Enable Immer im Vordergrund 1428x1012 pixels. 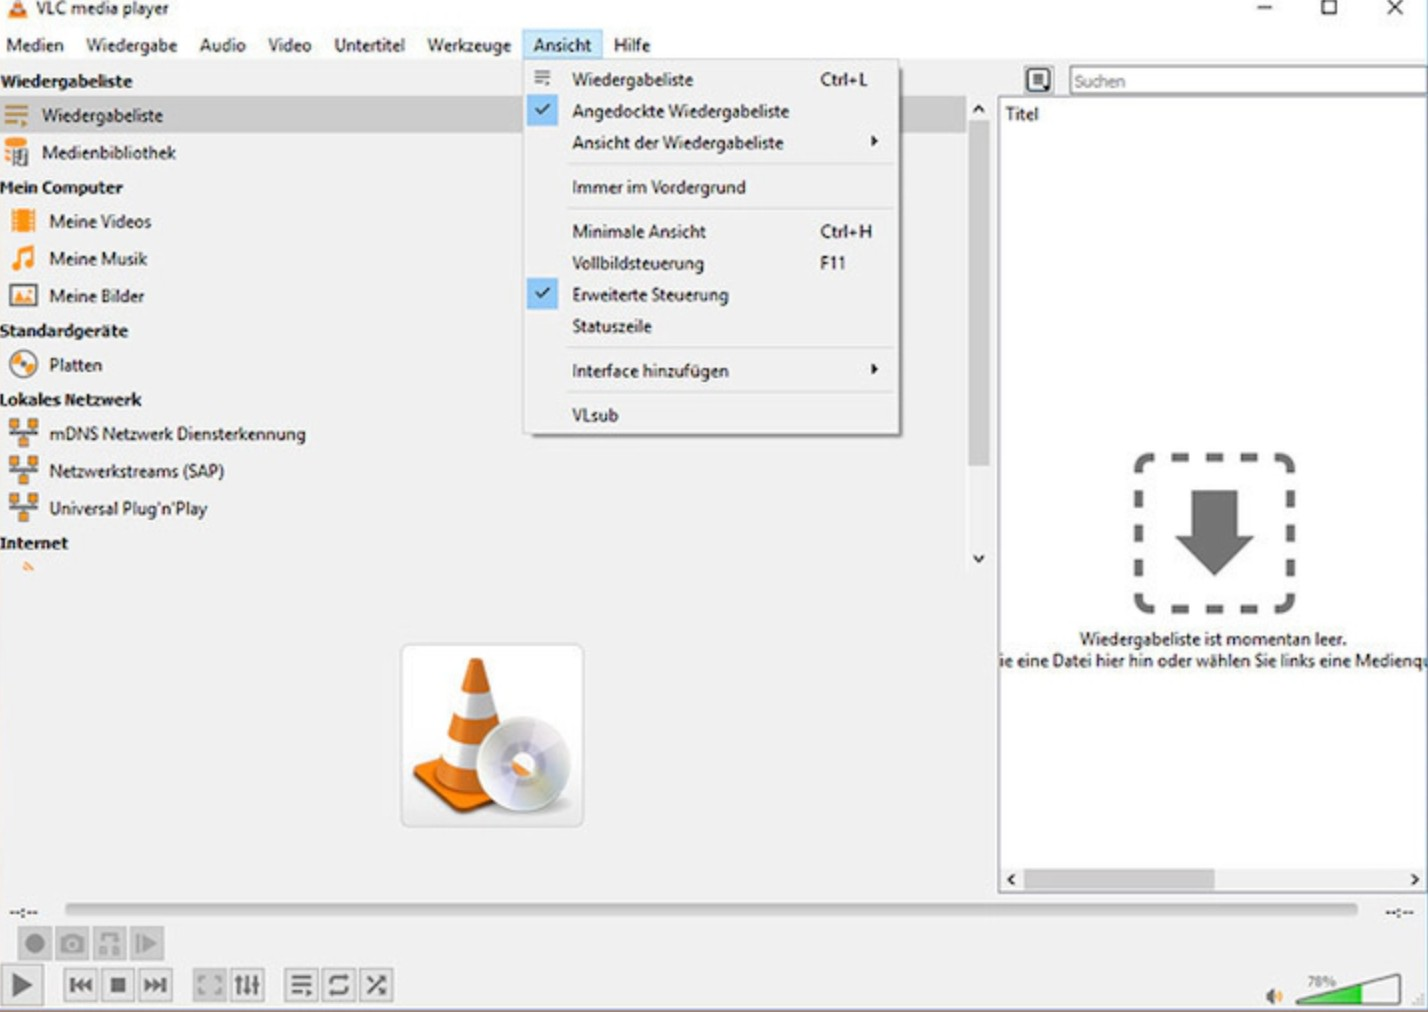coord(711,187)
